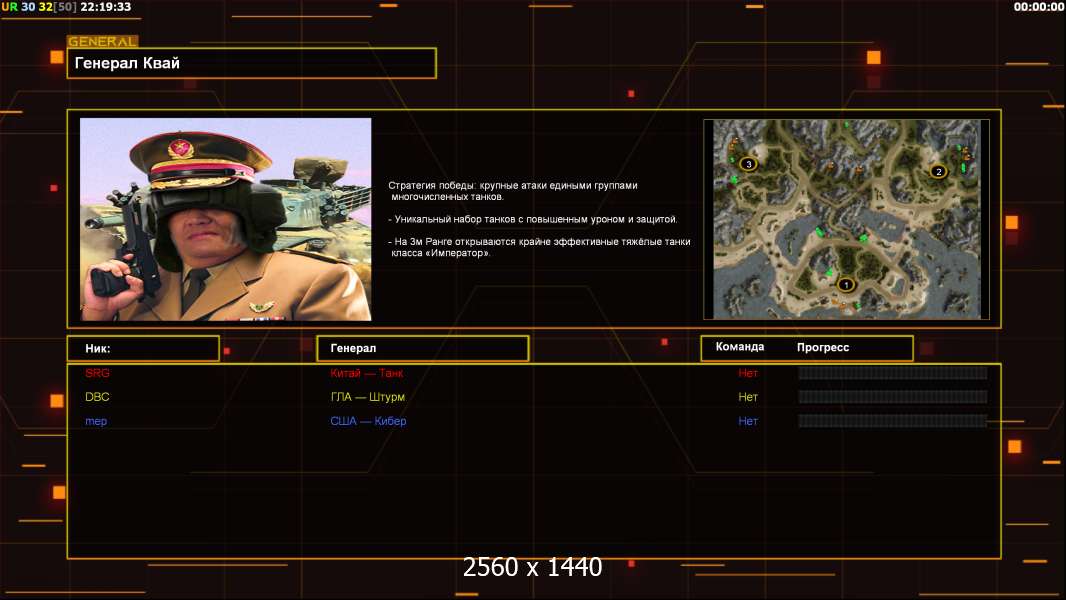1066x600 pixels.
Task: Click the «Китай — Танк» faction entry
Action: tap(366, 373)
